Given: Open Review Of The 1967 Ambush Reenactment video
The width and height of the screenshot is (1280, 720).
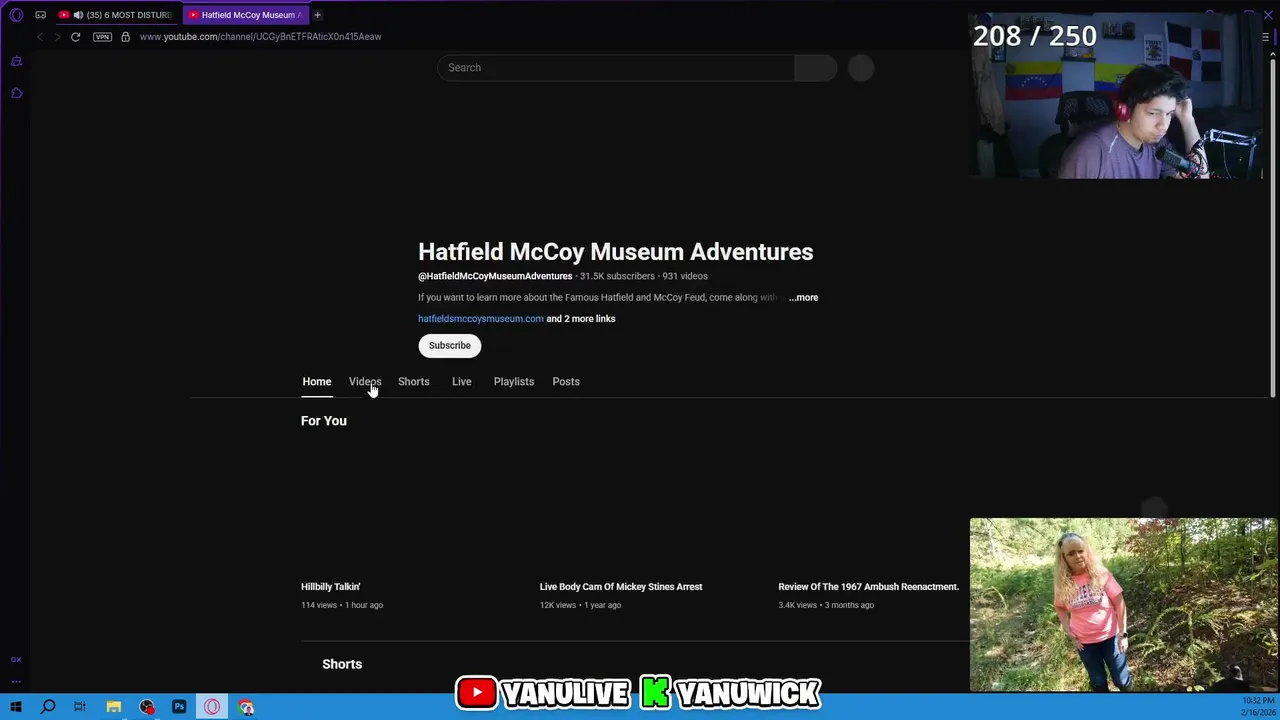Looking at the screenshot, I should tap(869, 587).
